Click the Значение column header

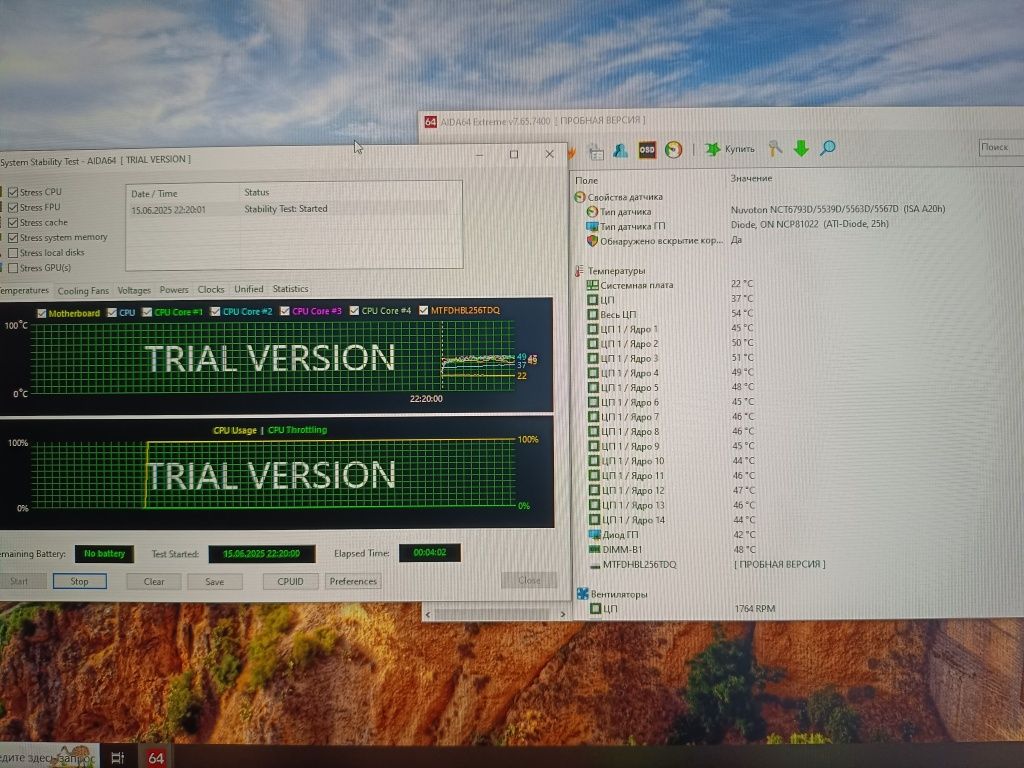tap(751, 178)
